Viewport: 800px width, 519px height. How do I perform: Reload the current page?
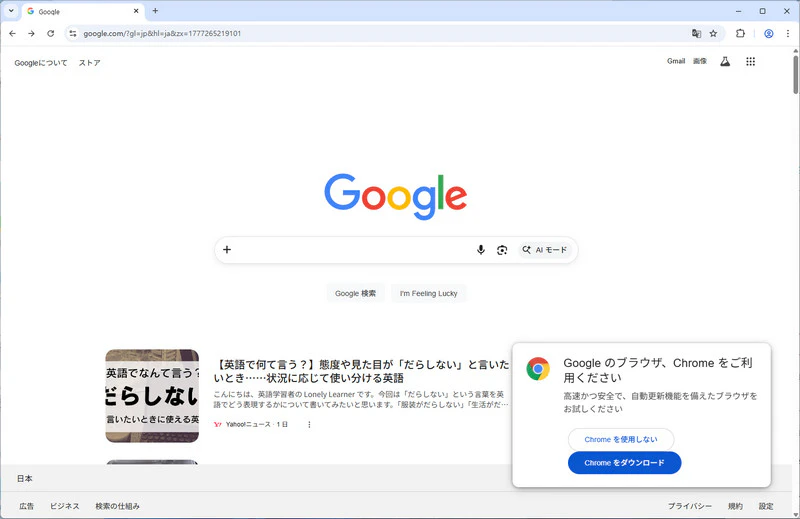click(51, 34)
